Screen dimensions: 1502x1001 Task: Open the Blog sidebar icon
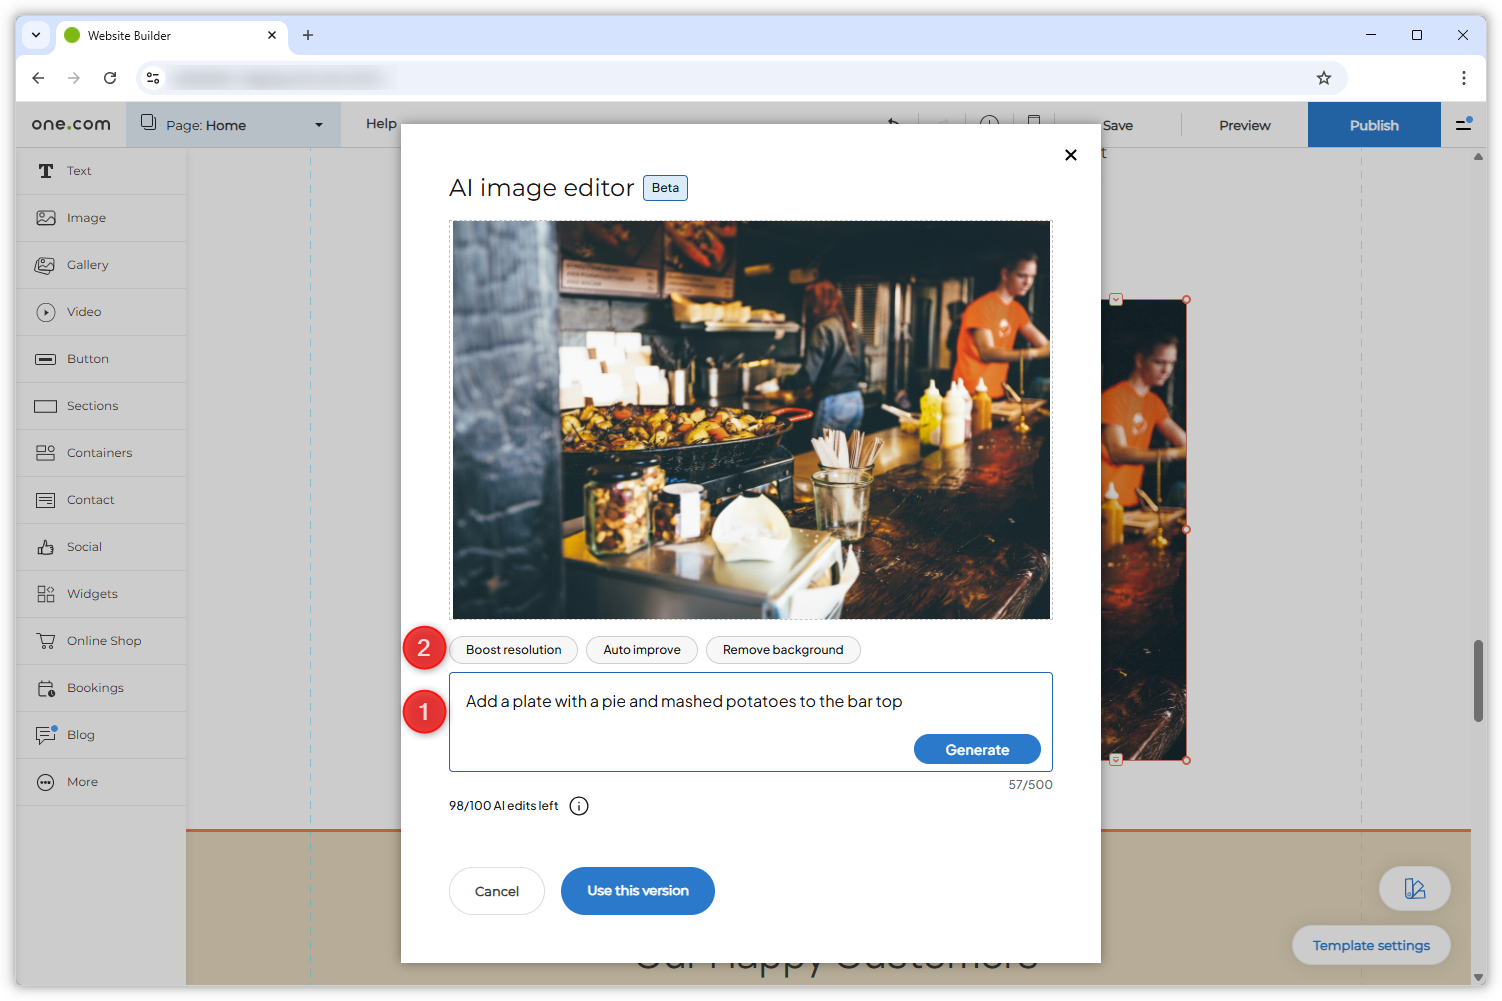46,734
